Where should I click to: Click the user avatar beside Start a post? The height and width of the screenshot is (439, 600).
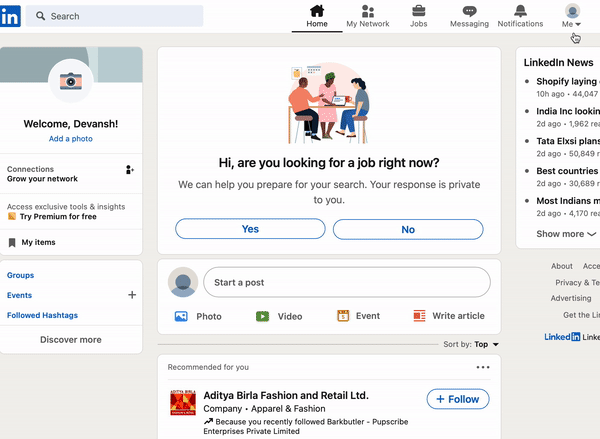pos(183,282)
